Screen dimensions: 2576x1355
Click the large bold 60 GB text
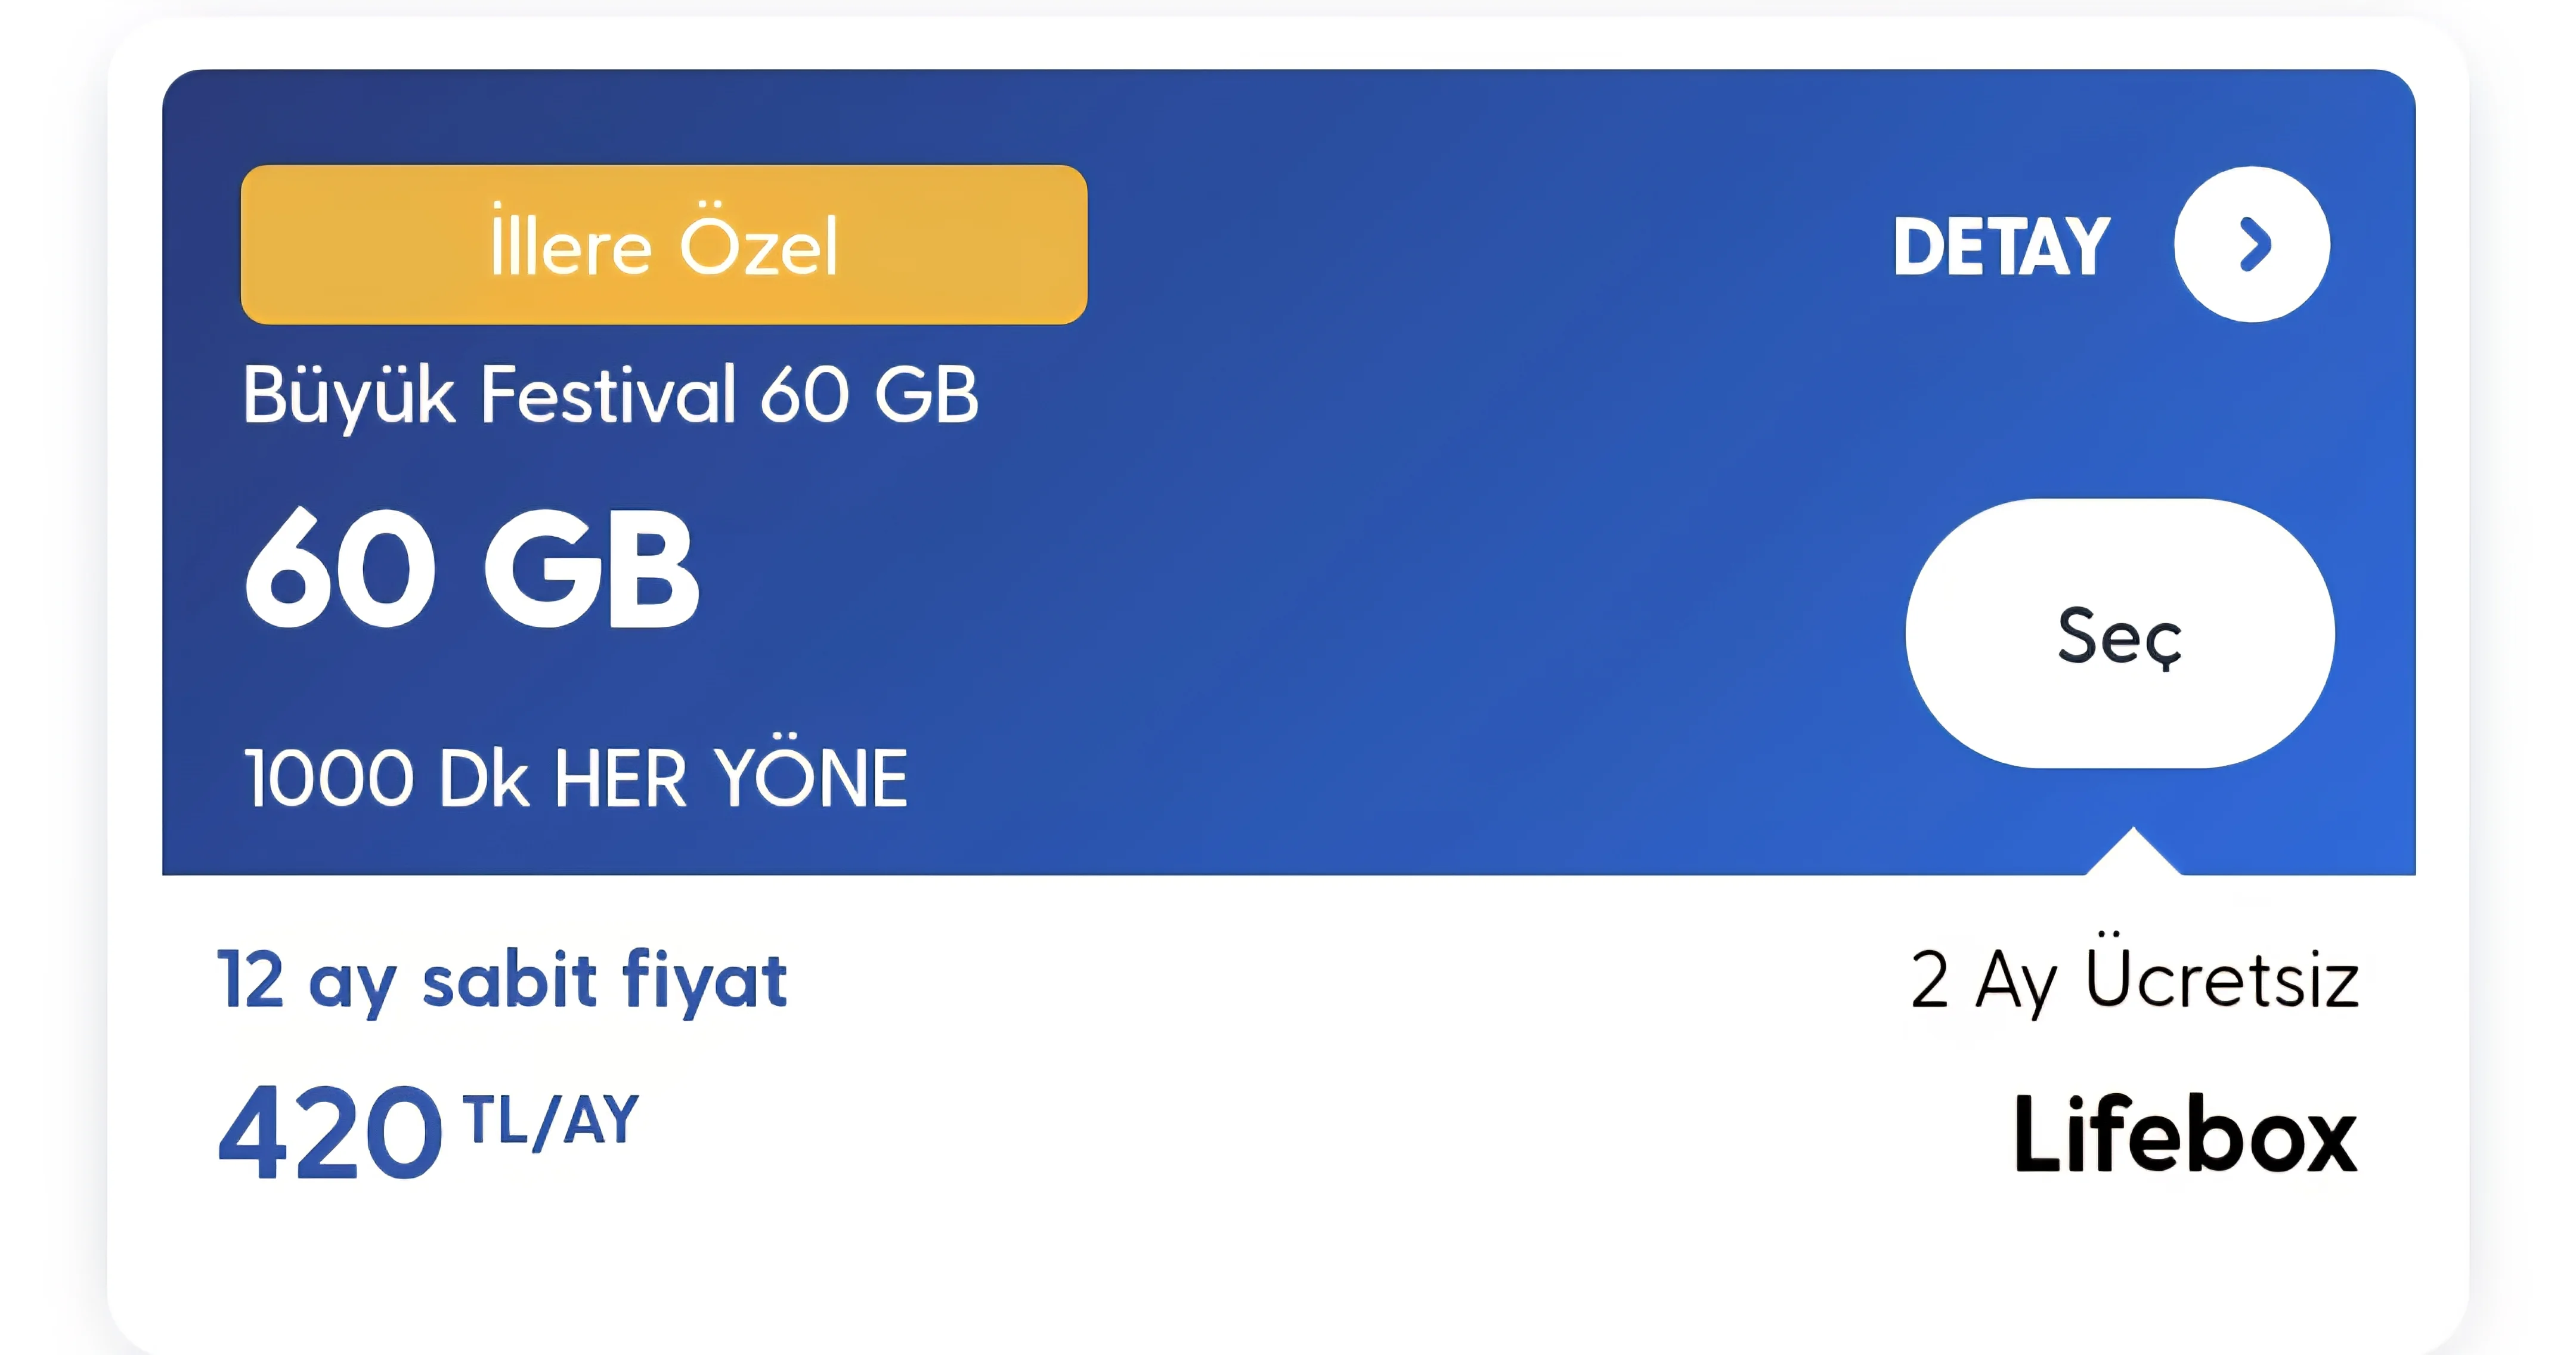pyautogui.click(x=472, y=568)
